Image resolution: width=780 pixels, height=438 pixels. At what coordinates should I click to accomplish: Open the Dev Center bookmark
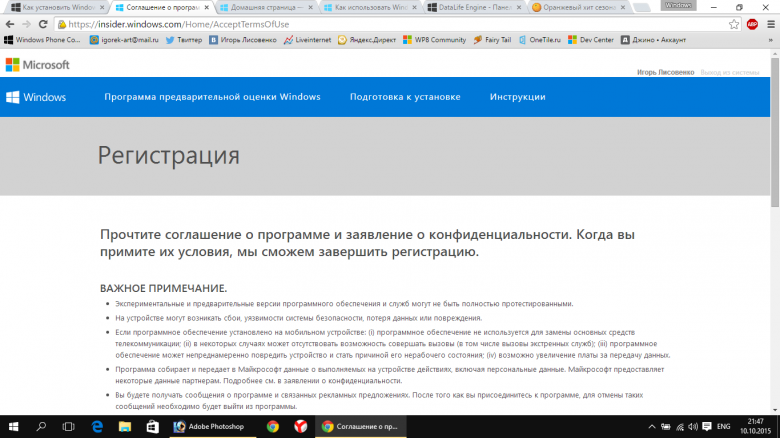coord(590,40)
